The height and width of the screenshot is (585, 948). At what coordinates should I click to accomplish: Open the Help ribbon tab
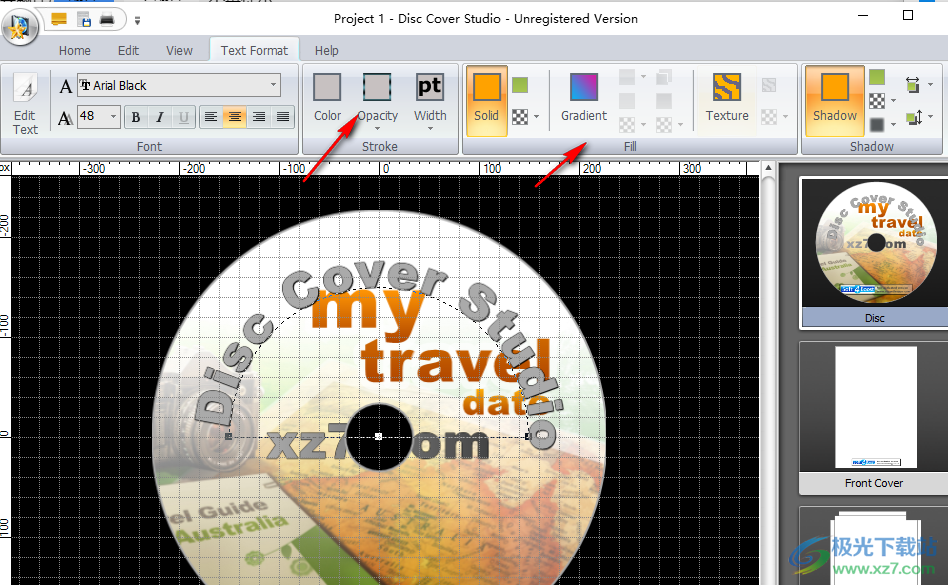326,51
